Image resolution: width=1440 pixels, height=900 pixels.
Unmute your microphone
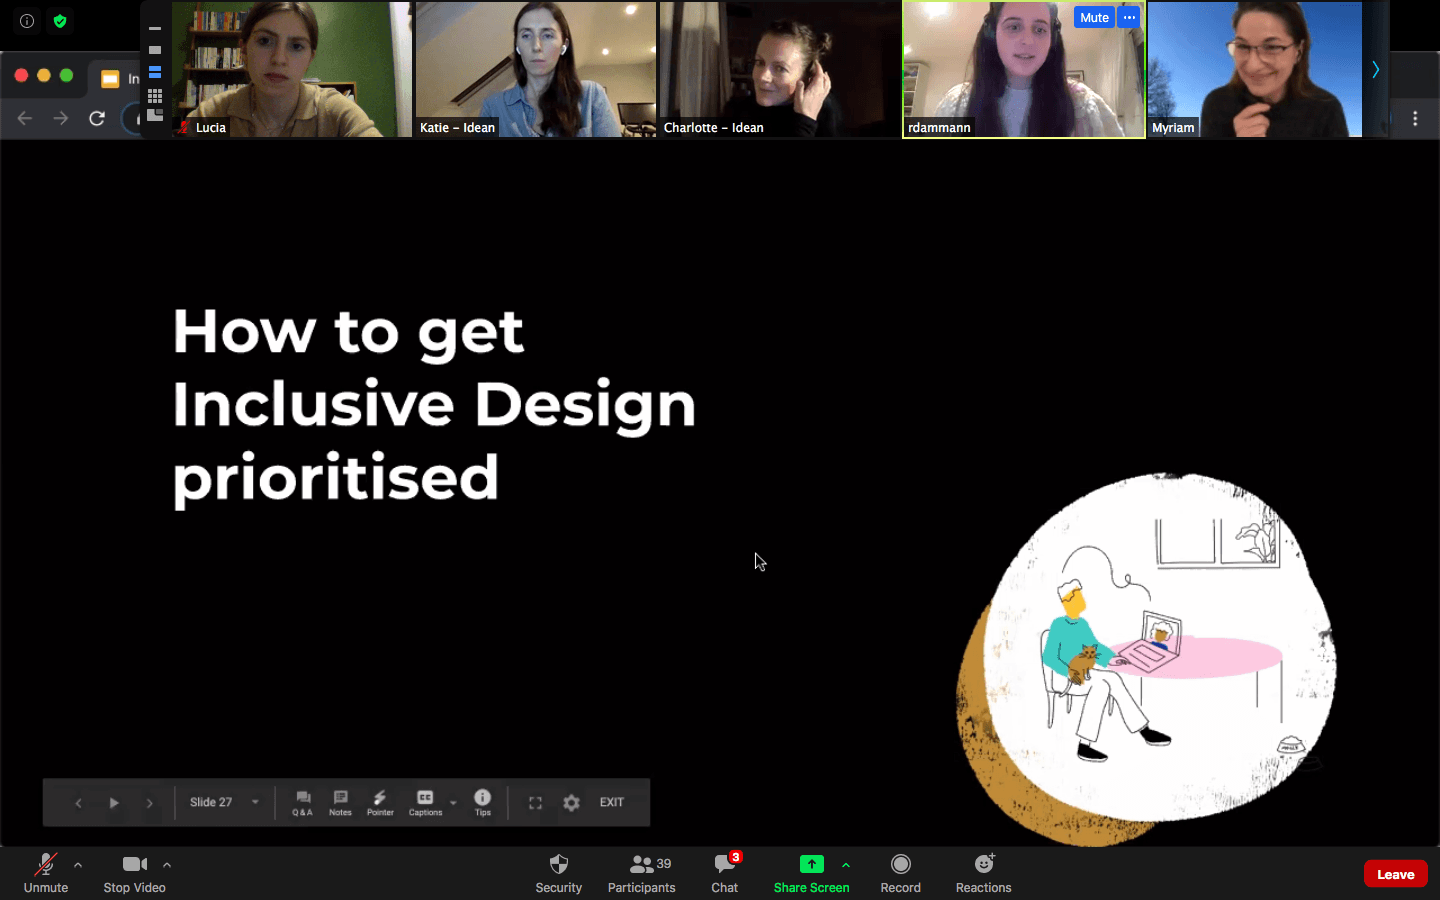46,873
